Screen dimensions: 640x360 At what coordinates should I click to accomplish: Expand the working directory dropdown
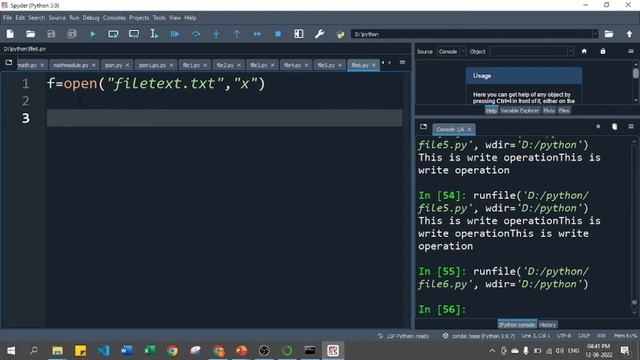tap(595, 34)
